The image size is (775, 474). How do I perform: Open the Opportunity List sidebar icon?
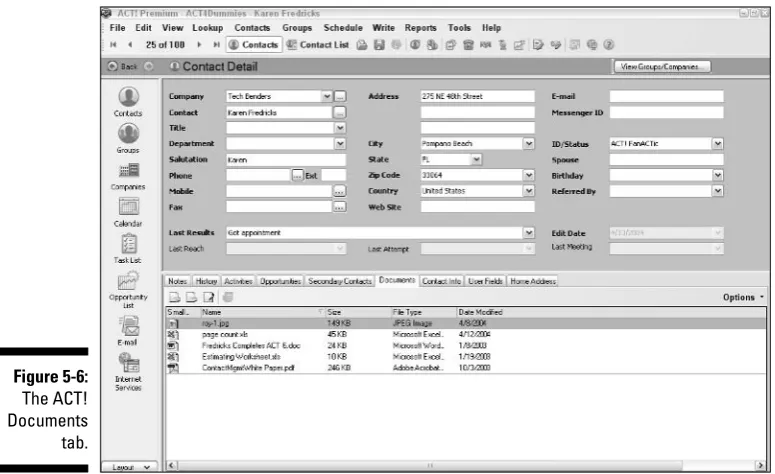[x=129, y=280]
